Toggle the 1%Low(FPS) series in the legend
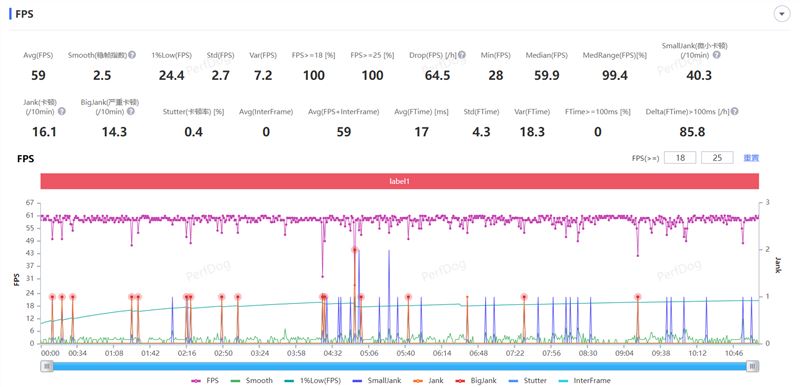This screenshot has height=387, width=800. tap(312, 380)
